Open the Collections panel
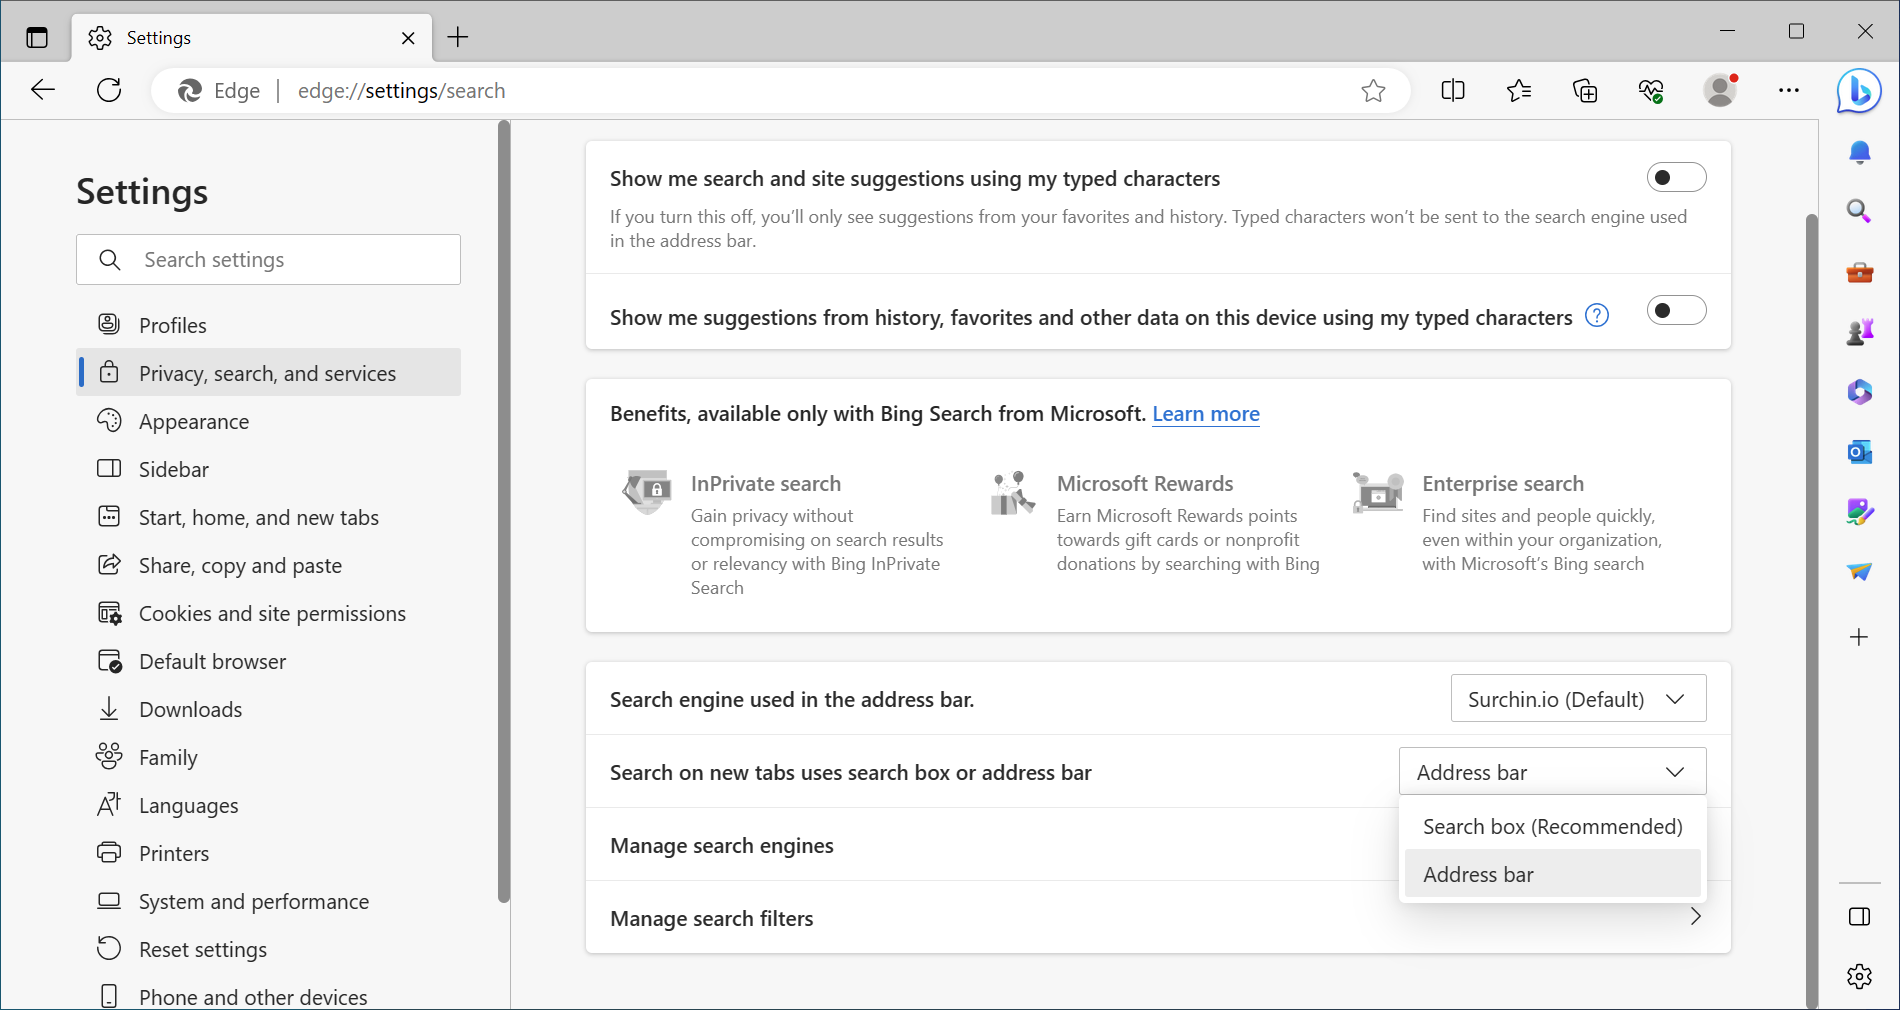Viewport: 1900px width, 1010px height. [x=1585, y=91]
